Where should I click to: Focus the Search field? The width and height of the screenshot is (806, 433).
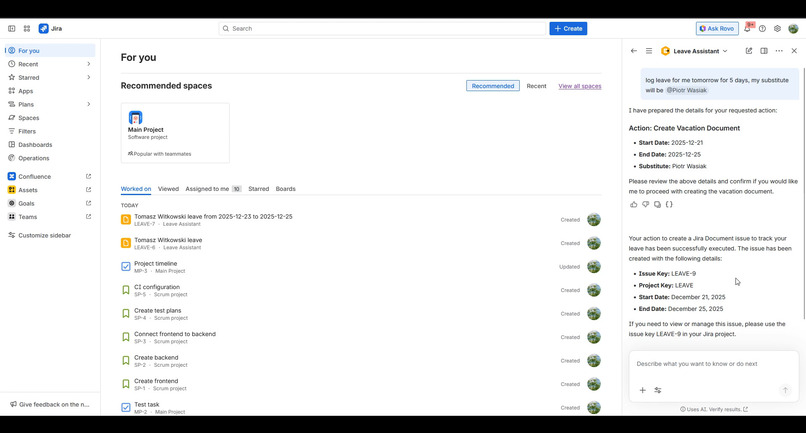point(382,29)
